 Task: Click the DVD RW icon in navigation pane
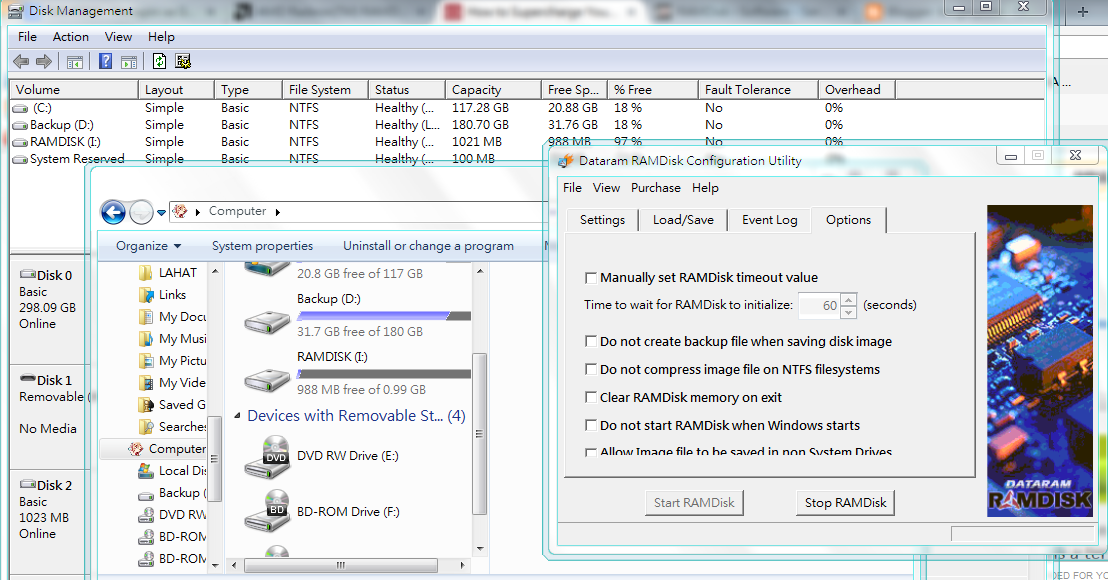tap(146, 515)
